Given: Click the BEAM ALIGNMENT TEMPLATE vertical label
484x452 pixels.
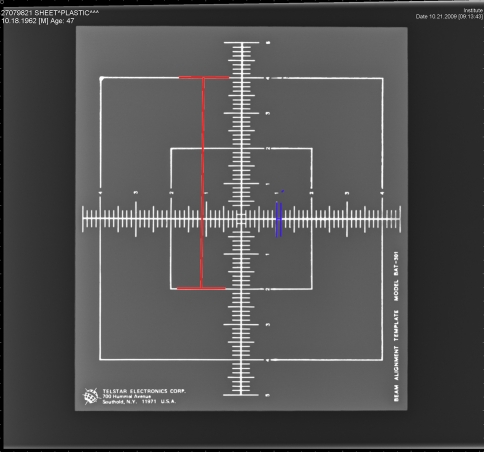Looking at the screenshot, I should pyautogui.click(x=396, y=356).
